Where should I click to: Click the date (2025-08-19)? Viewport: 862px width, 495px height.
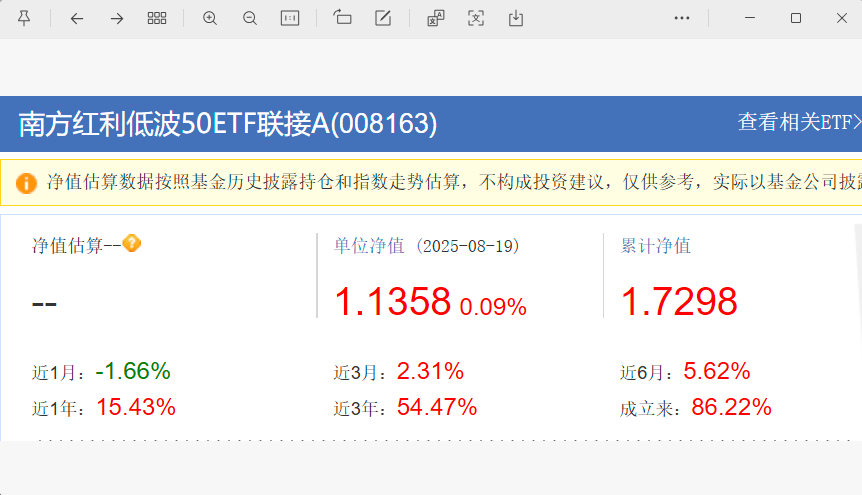[x=468, y=246]
